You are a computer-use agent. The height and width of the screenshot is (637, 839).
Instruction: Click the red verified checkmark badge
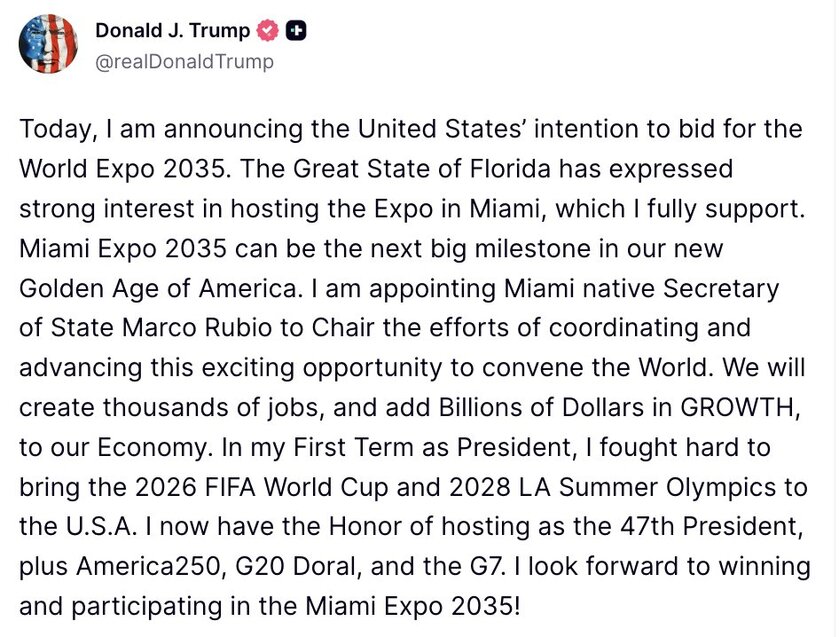(268, 32)
